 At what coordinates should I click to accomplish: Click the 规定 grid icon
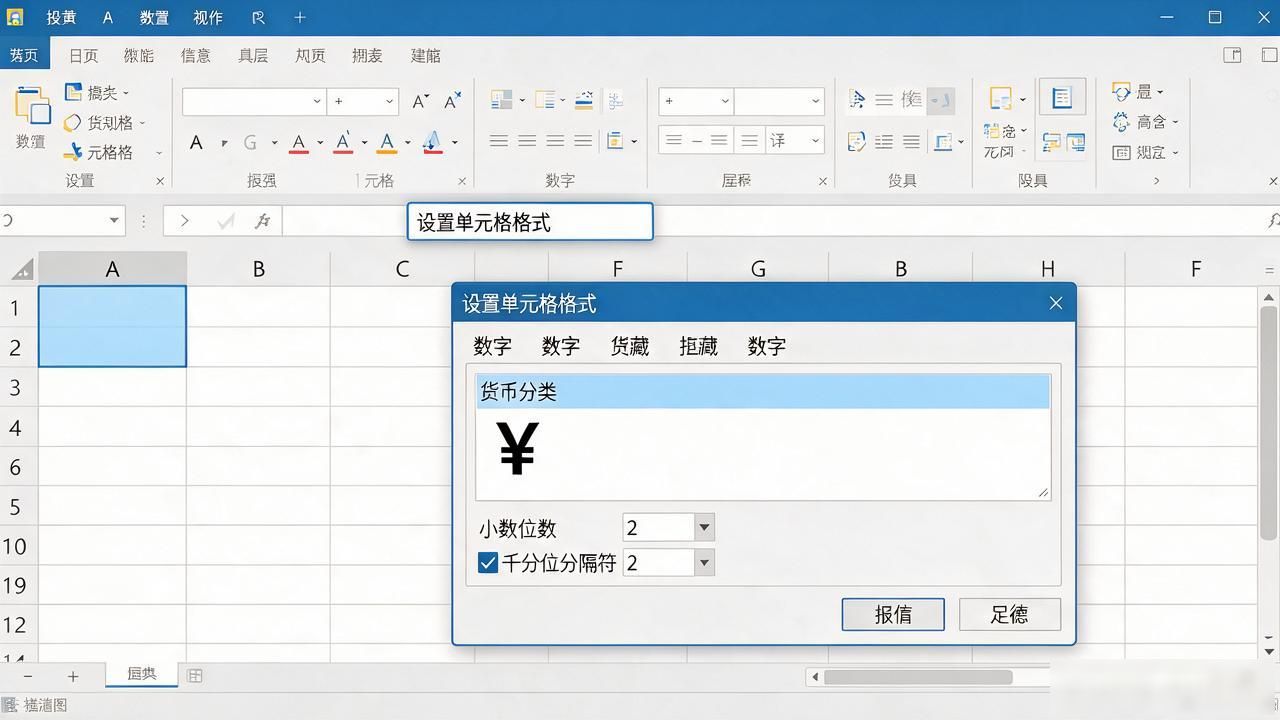click(x=1121, y=152)
